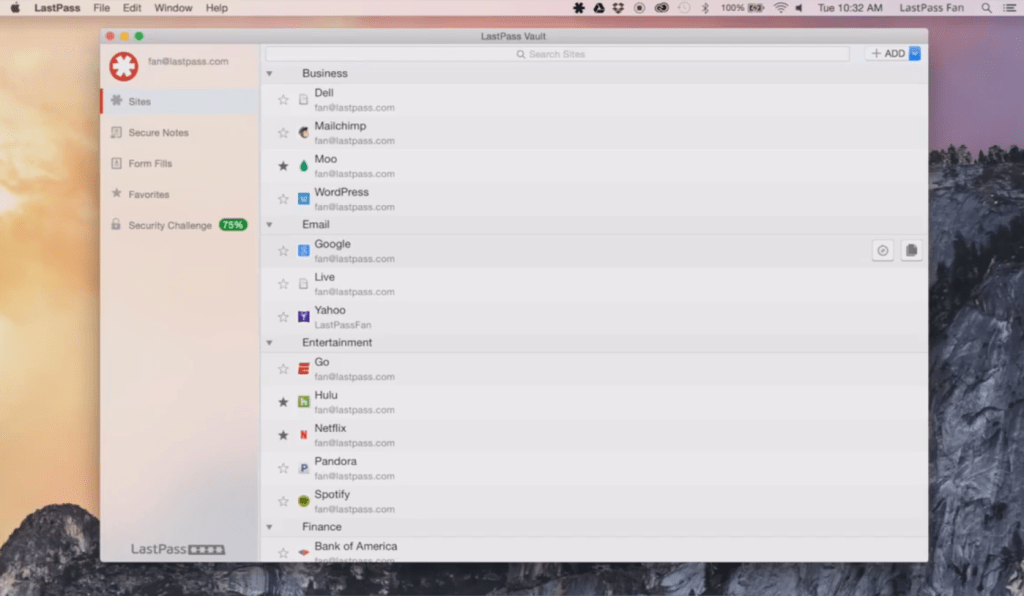Viewport: 1024px width, 596px height.
Task: Click the Yahoo site icon
Action: coord(304,317)
